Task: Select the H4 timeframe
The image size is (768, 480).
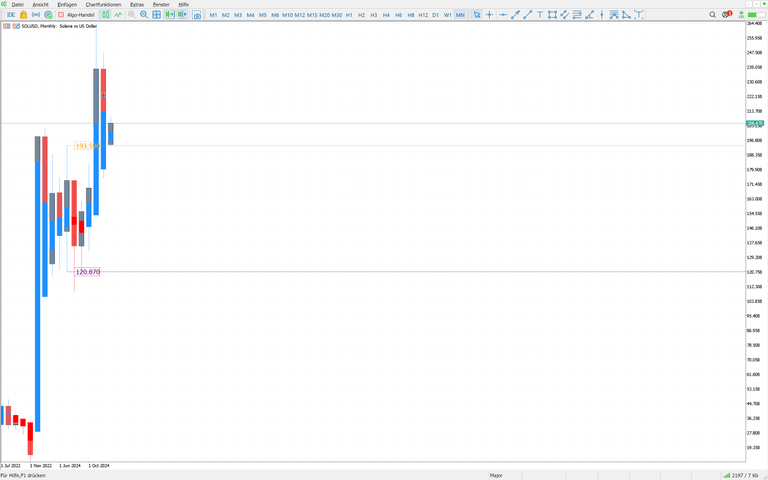Action: point(386,15)
